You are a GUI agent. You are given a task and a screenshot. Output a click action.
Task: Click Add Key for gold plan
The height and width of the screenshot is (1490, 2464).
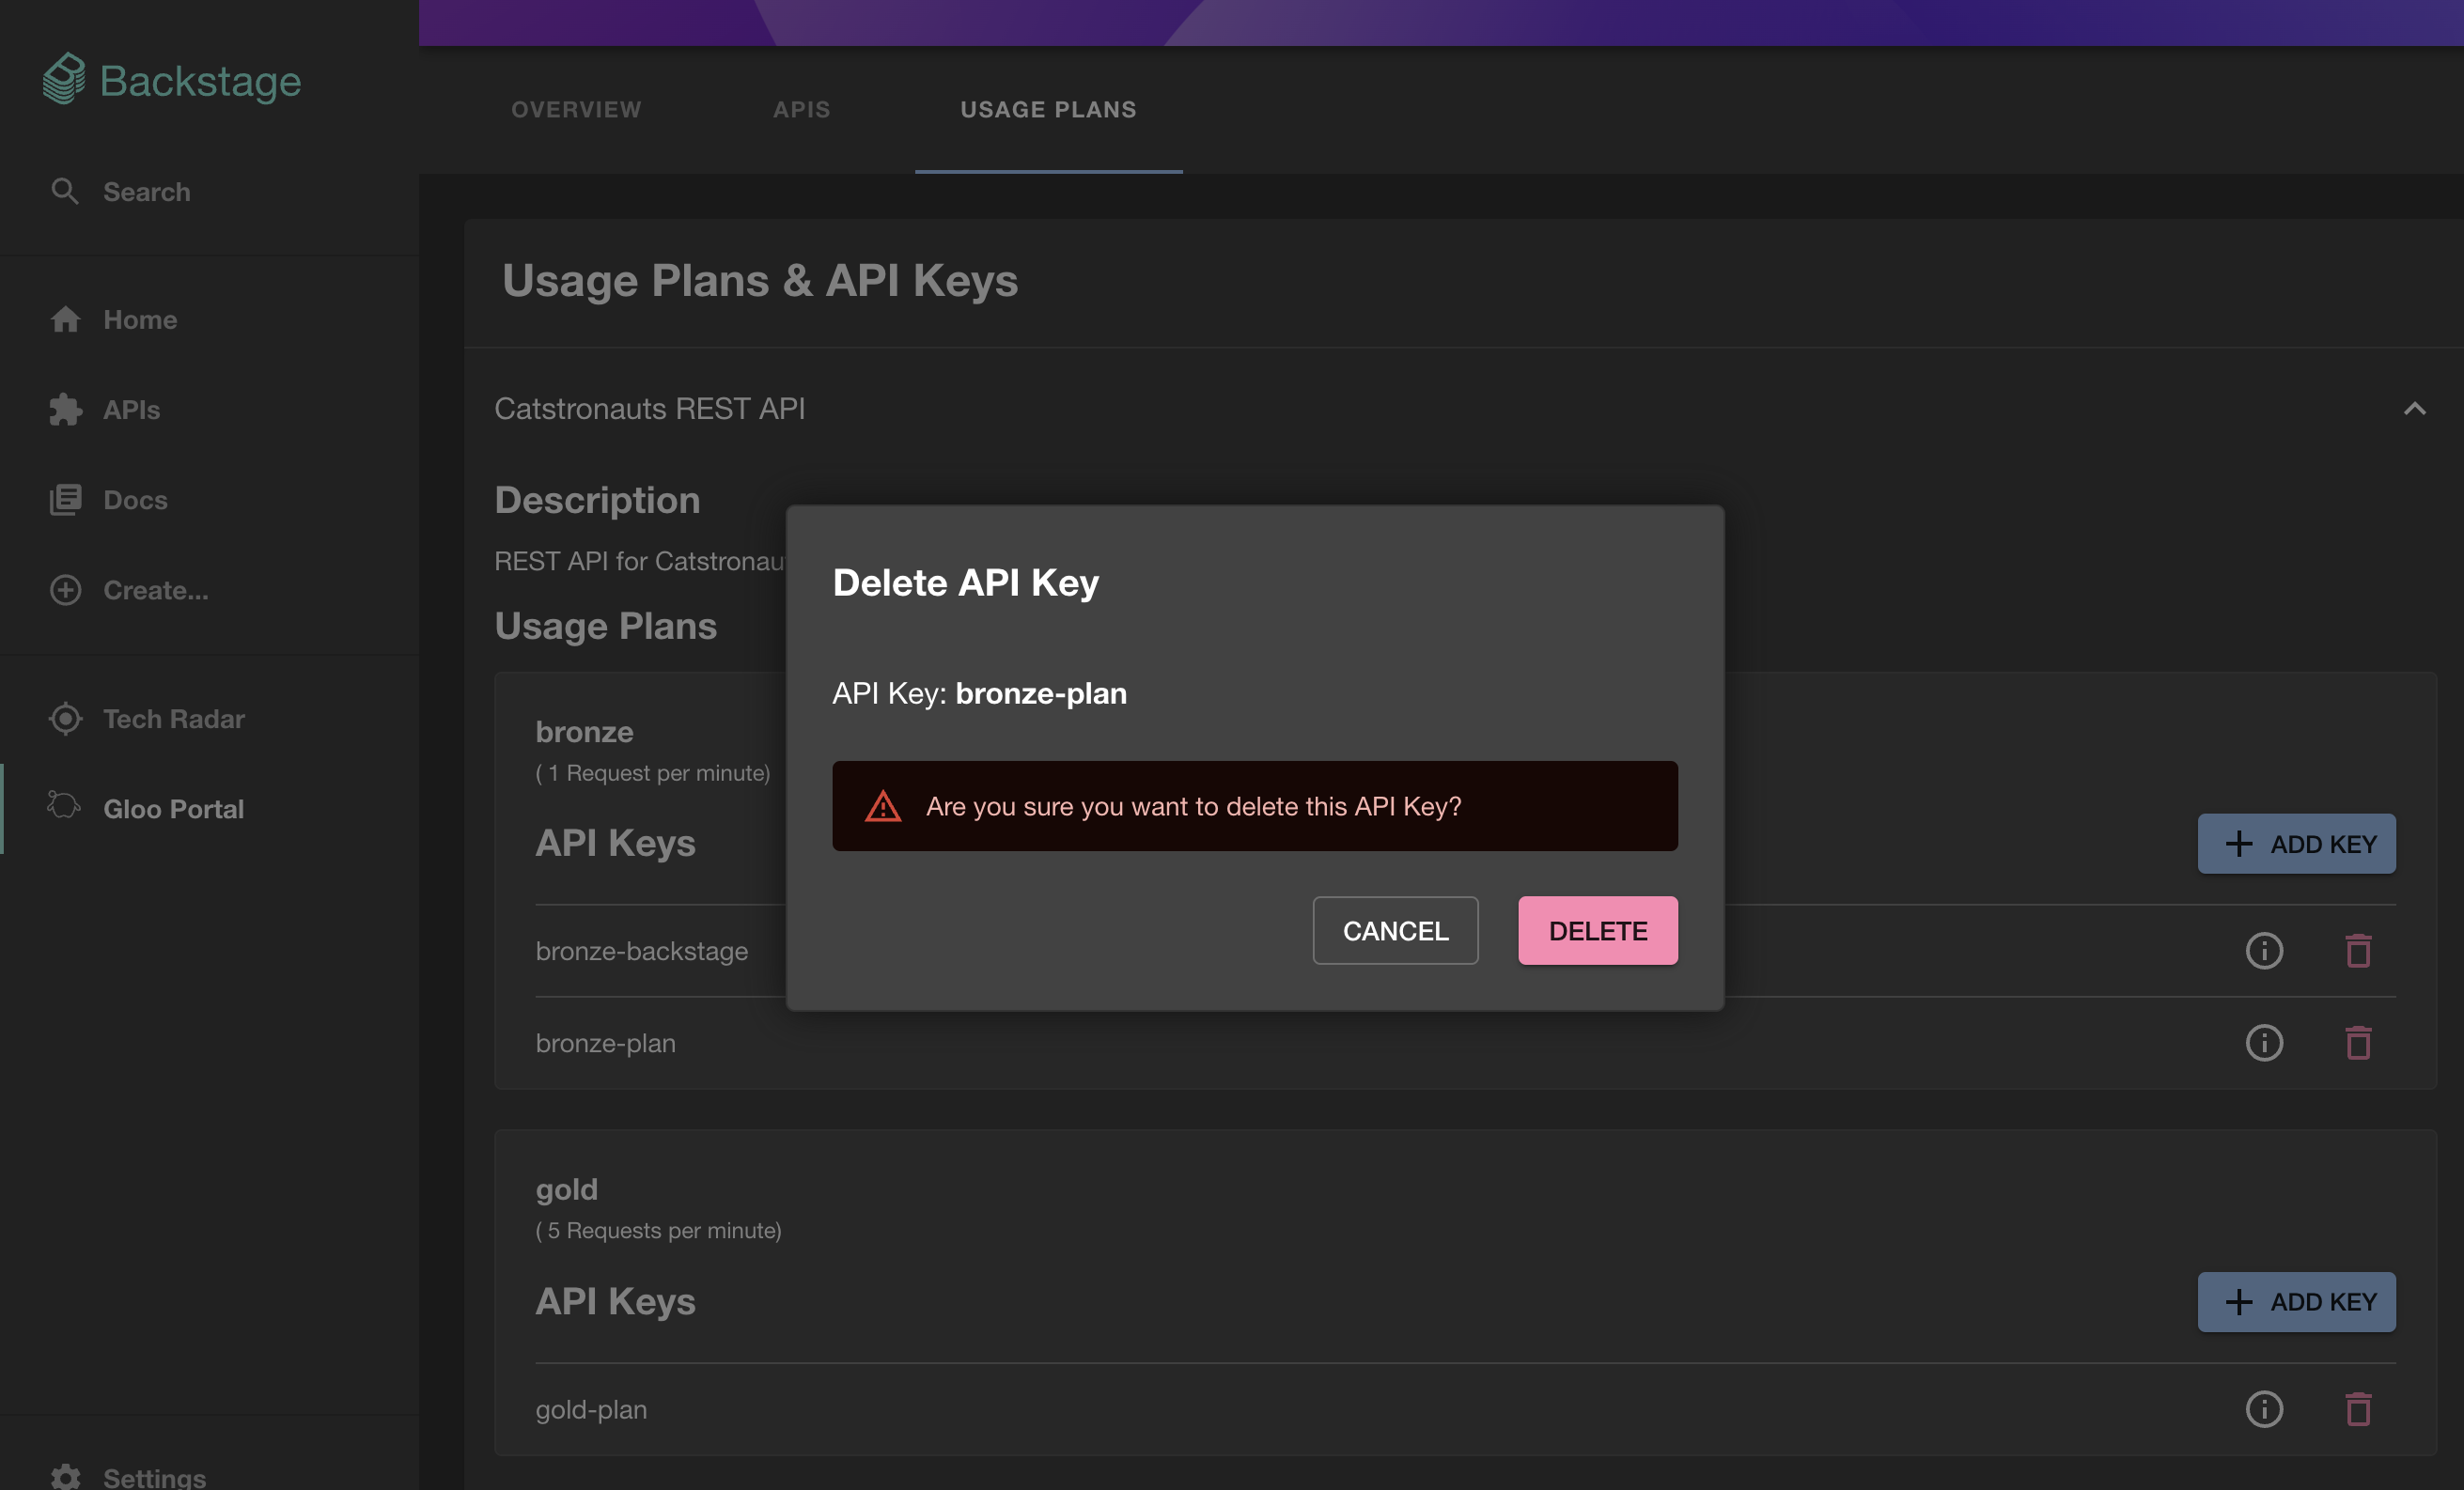(2295, 1301)
